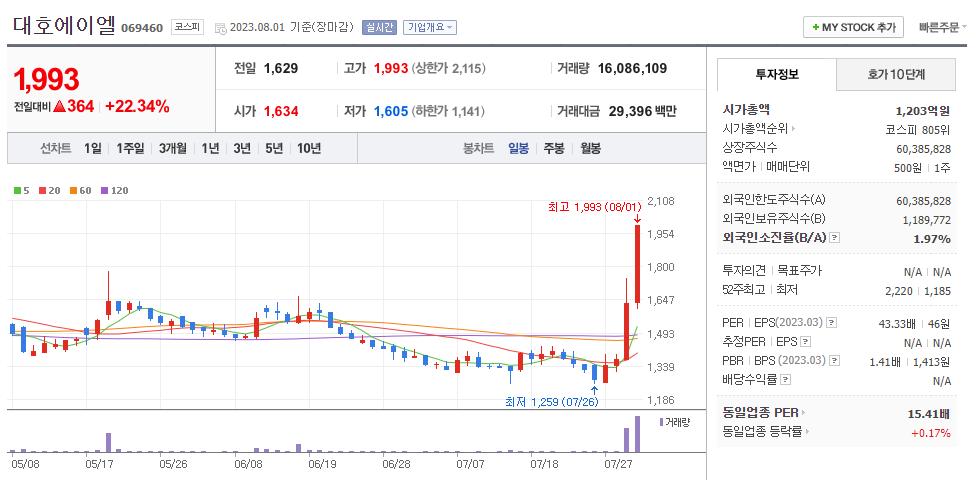Click the 외국인보유주식수(B) value 1,189,772

tap(927, 220)
